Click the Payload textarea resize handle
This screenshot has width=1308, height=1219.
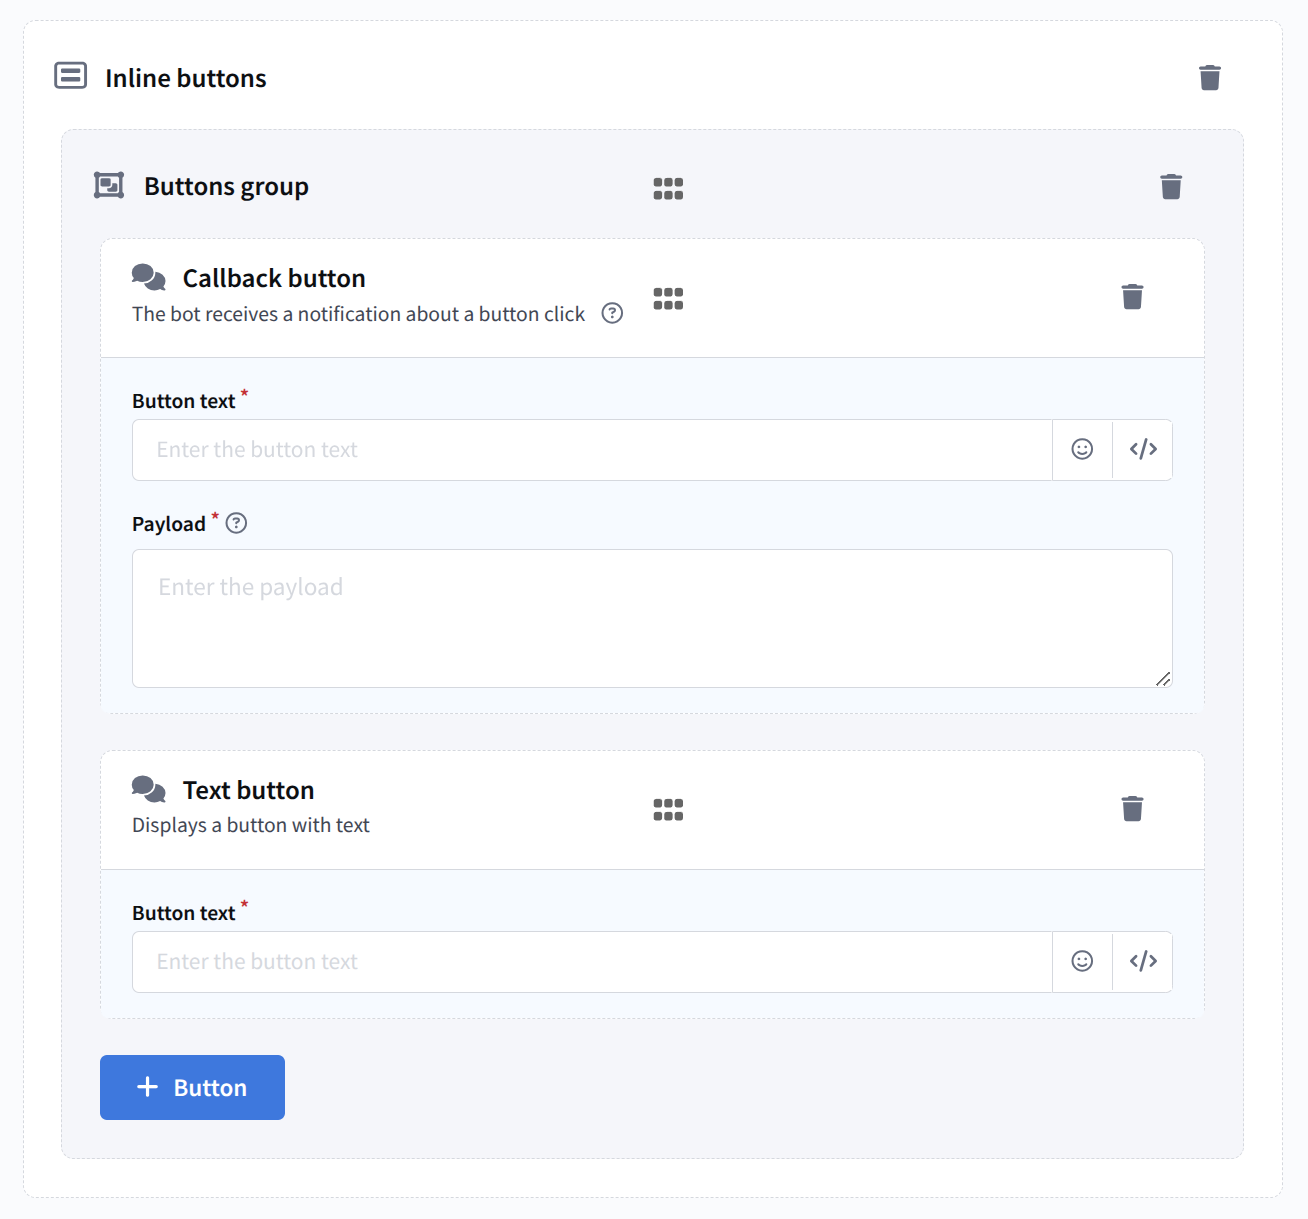pyautogui.click(x=1163, y=679)
